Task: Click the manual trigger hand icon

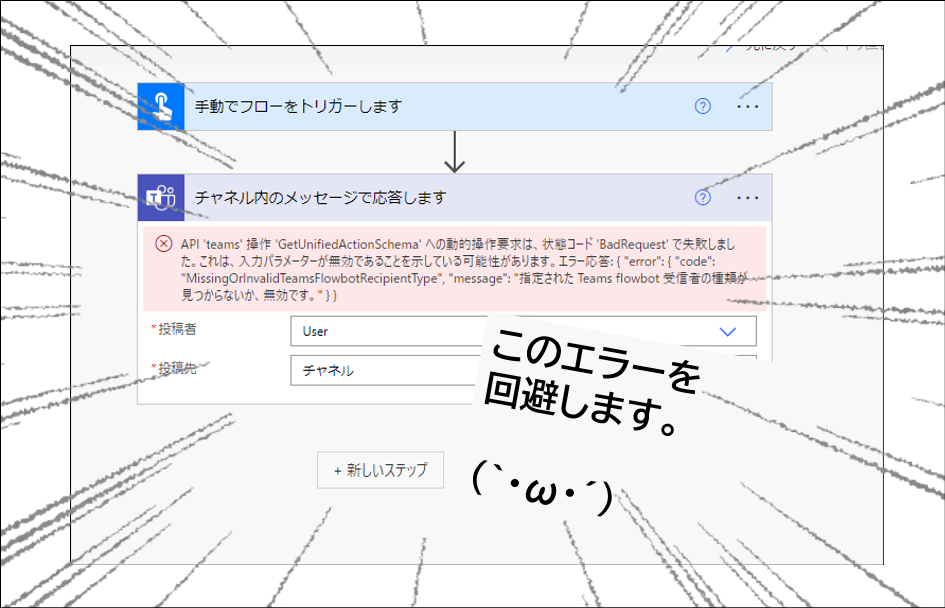Action: coord(161,107)
